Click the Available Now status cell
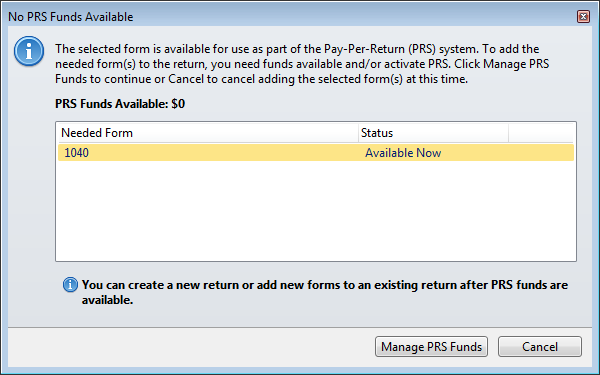The height and width of the screenshot is (375, 600). 403,153
